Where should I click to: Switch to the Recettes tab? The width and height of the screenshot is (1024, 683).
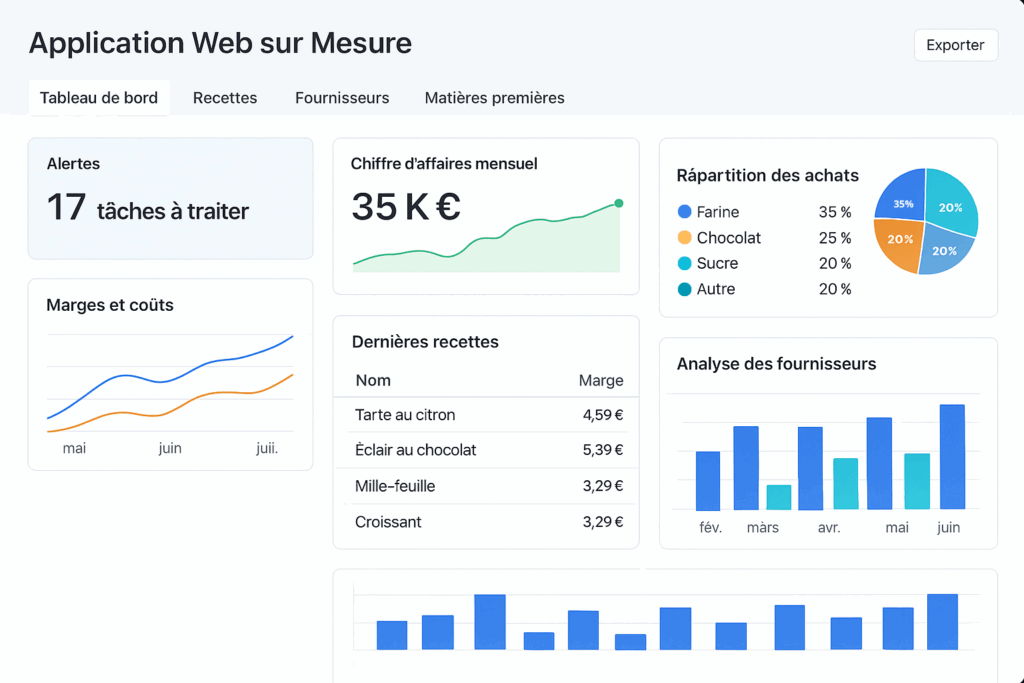[x=225, y=98]
